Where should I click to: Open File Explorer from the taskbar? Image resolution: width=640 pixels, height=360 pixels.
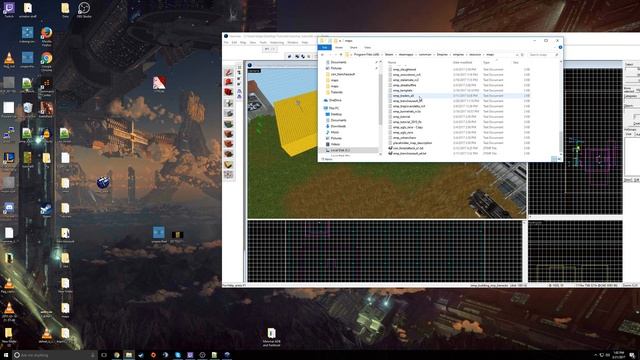[129, 355]
